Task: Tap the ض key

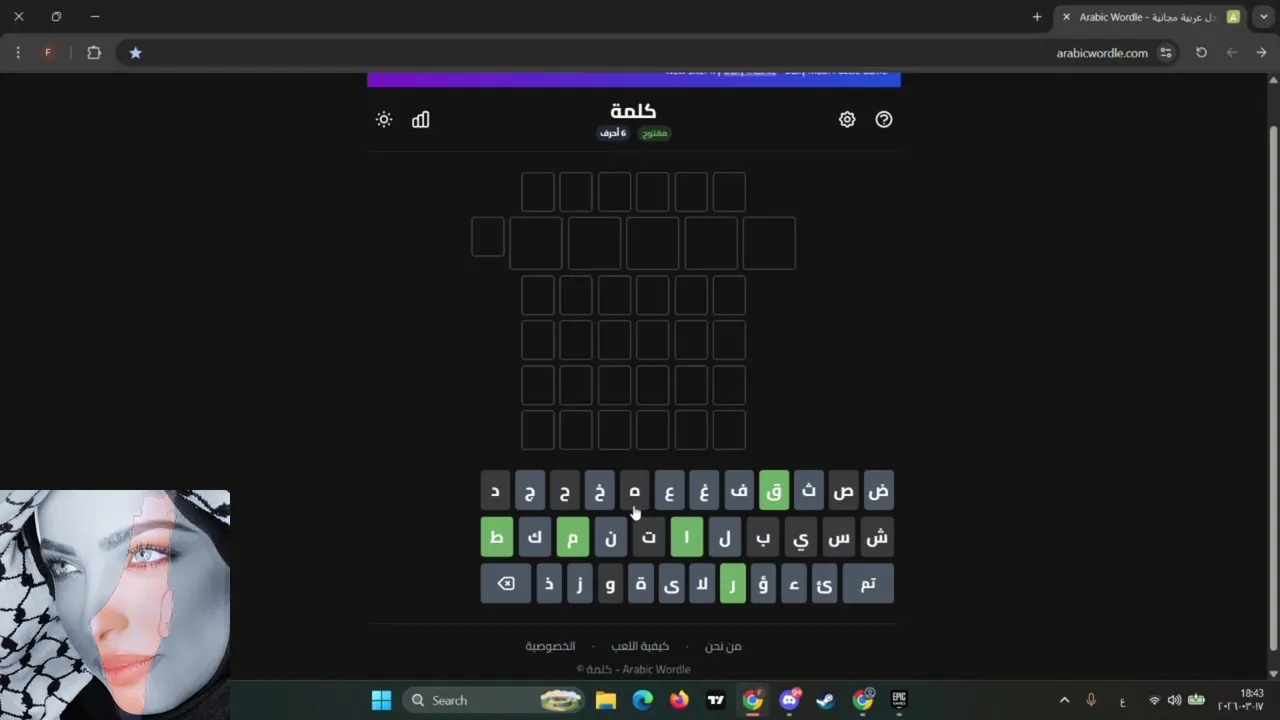Action: pos(879,491)
